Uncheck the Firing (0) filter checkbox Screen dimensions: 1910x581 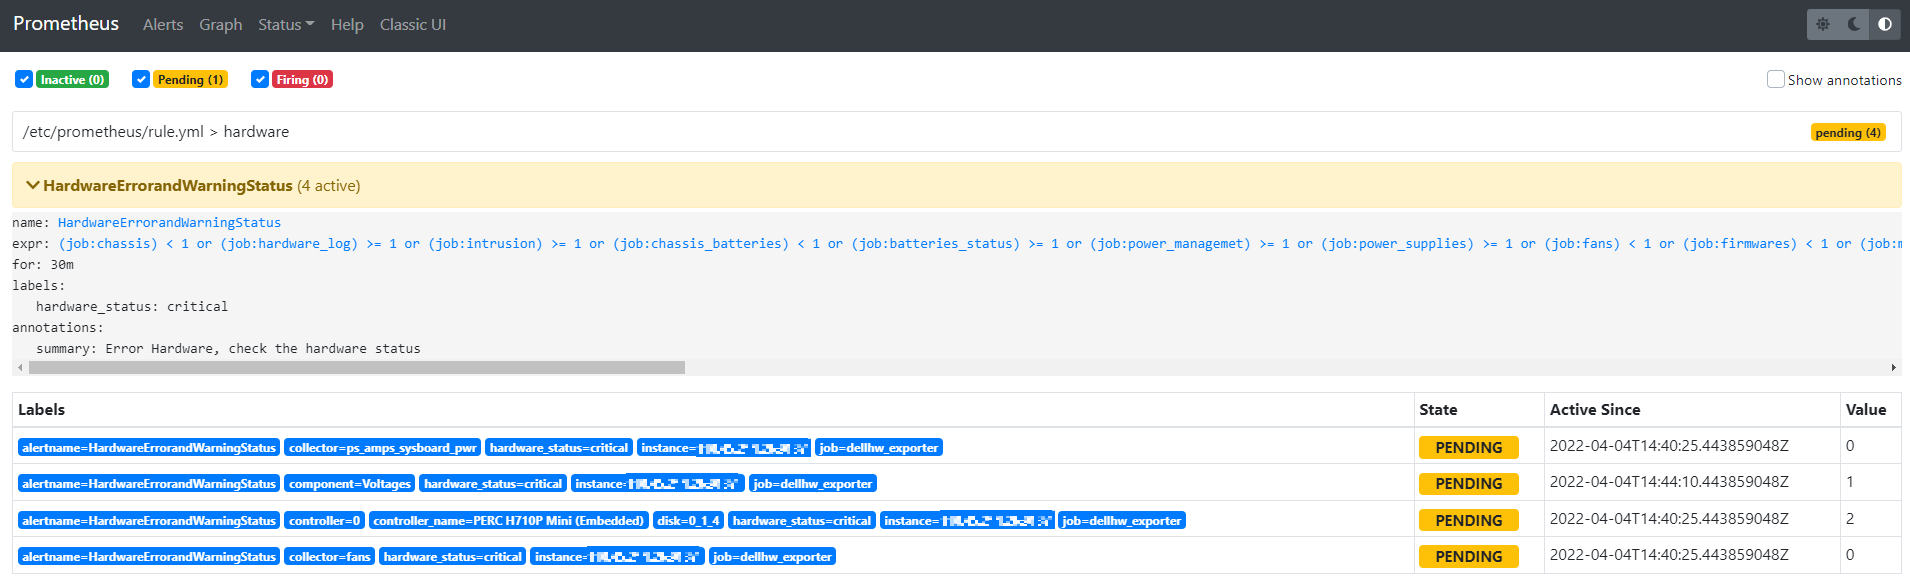260,79
